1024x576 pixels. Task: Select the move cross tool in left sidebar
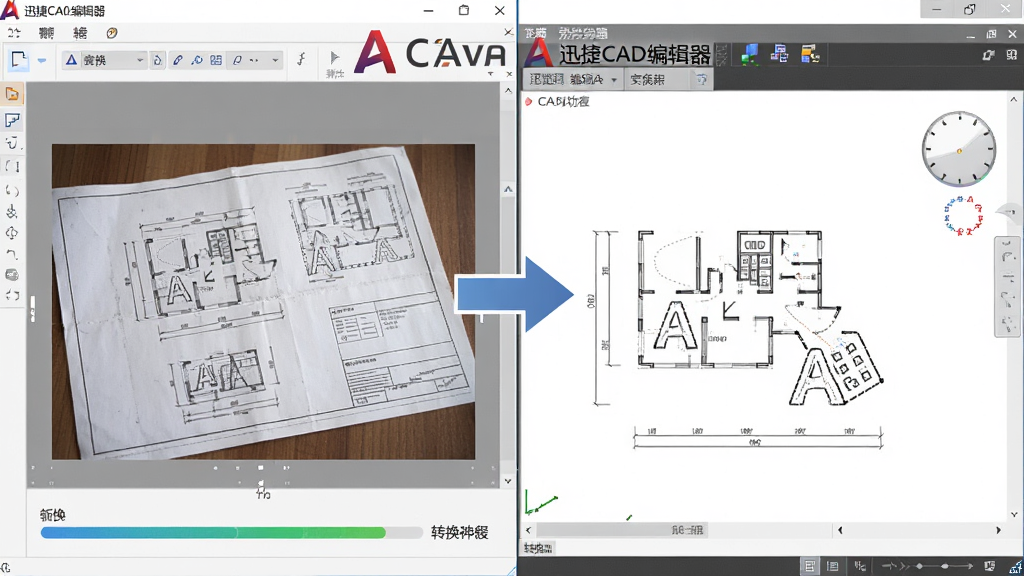(x=12, y=233)
